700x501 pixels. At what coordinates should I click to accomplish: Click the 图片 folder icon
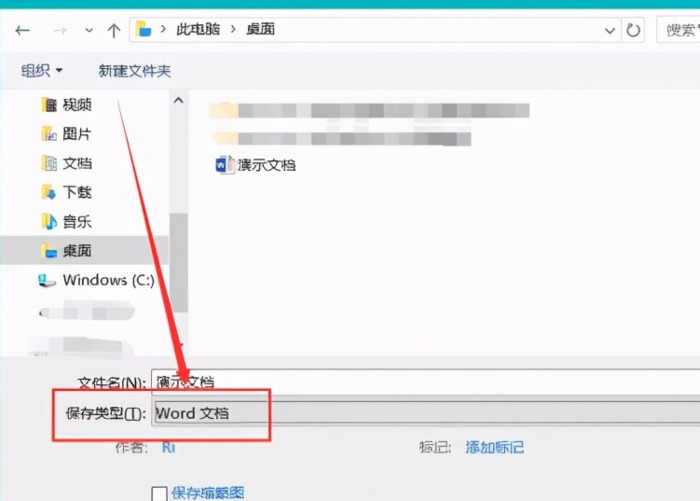[49, 134]
